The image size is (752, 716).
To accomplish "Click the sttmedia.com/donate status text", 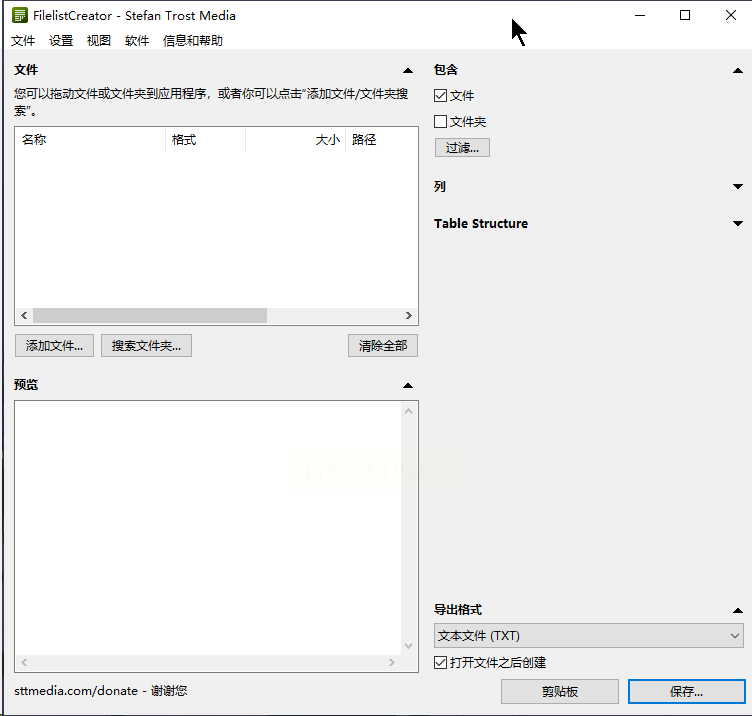I will point(101,691).
